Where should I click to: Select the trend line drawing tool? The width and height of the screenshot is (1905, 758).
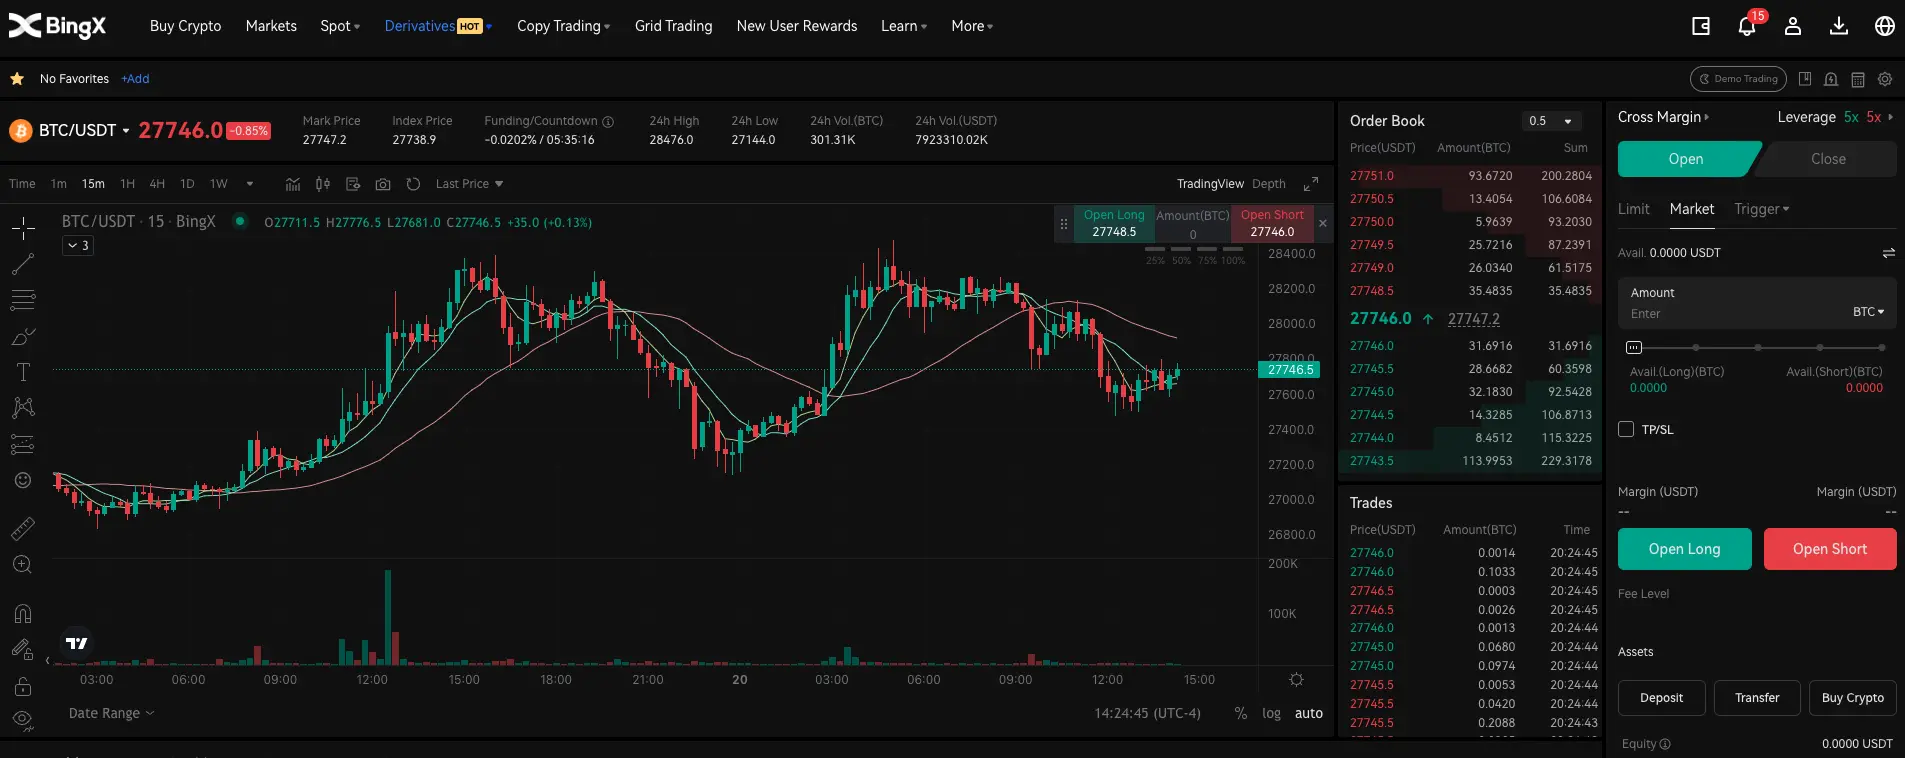coord(23,264)
